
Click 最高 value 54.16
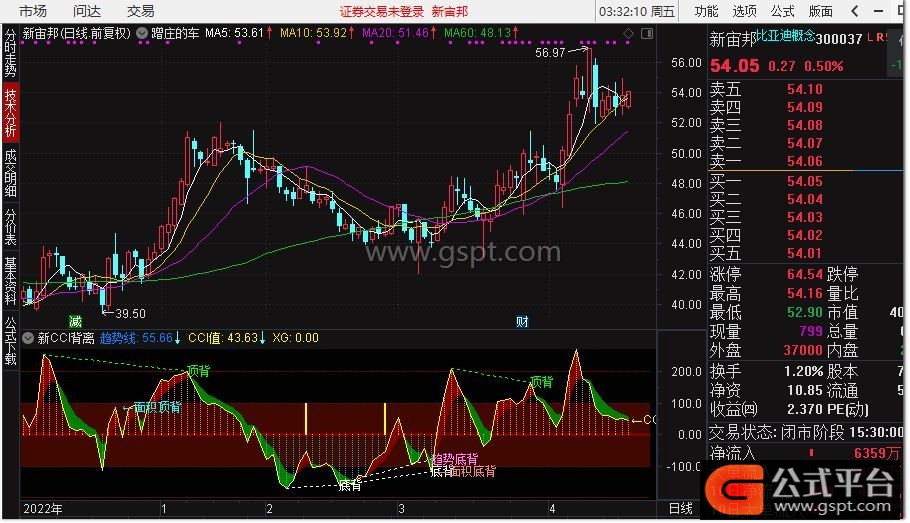point(805,293)
